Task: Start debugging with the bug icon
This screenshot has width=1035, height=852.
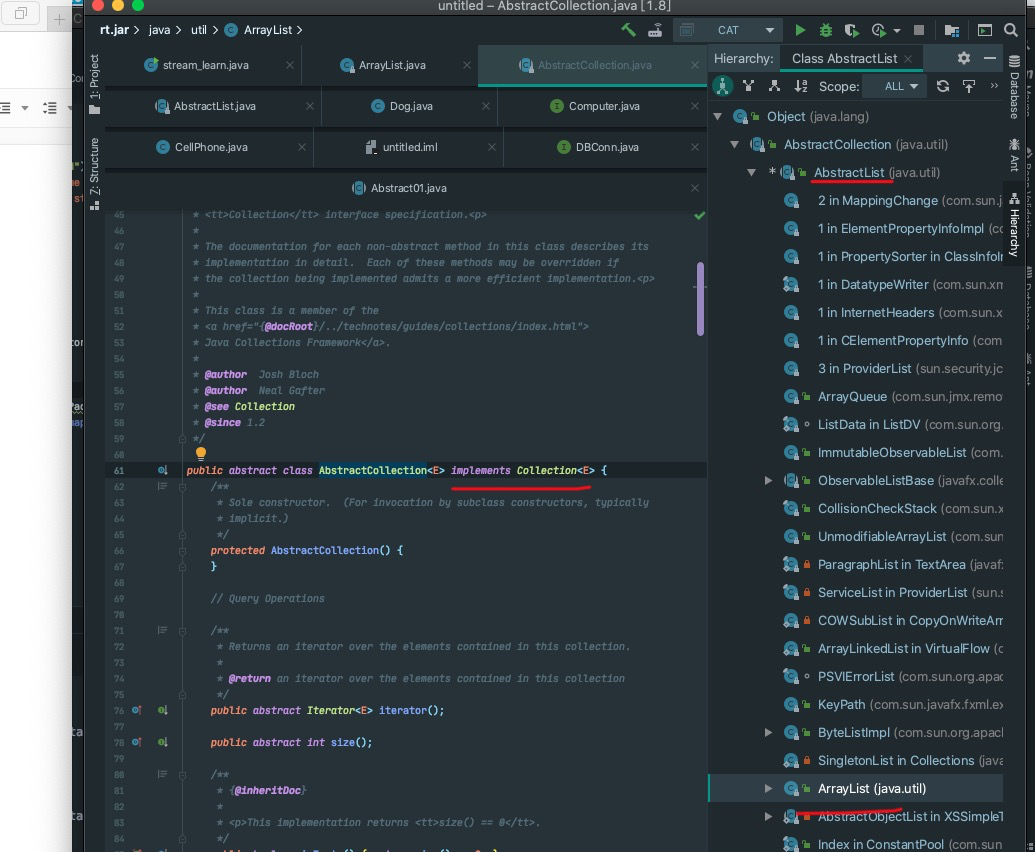Action: [825, 30]
